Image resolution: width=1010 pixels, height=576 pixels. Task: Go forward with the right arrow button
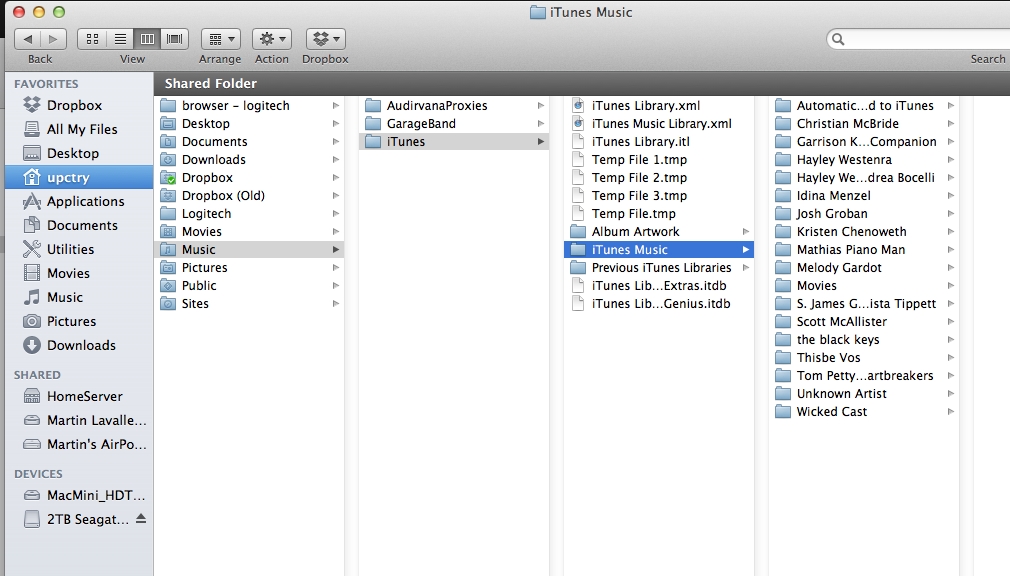tap(53, 39)
